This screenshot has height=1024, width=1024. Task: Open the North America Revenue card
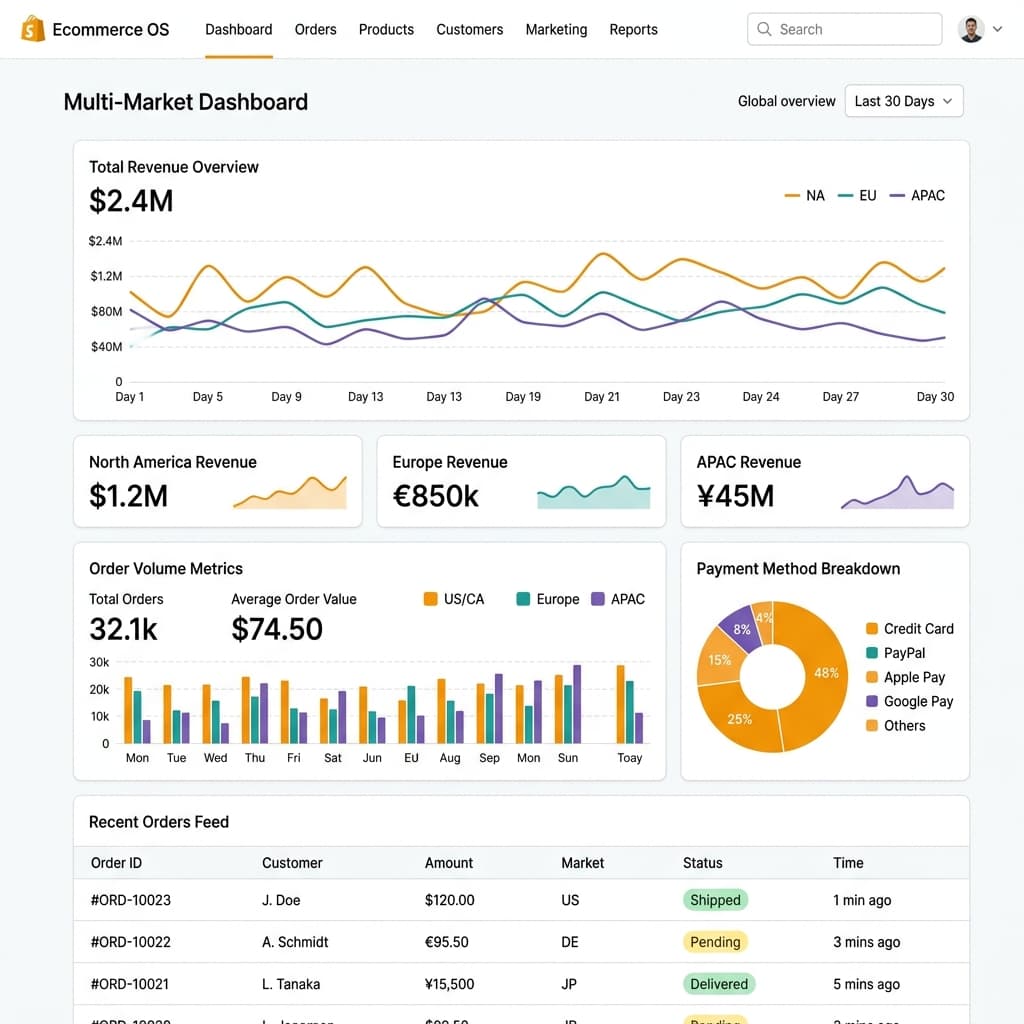[x=217, y=481]
